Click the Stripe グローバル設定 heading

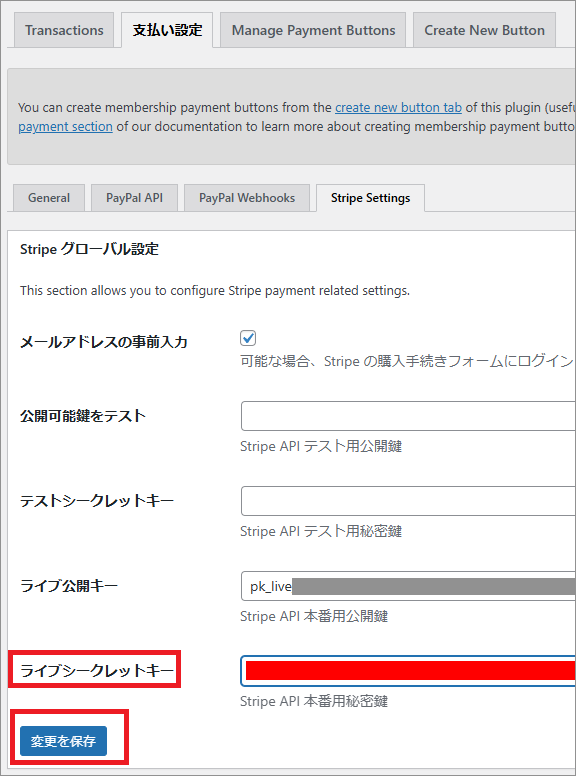coord(89,249)
